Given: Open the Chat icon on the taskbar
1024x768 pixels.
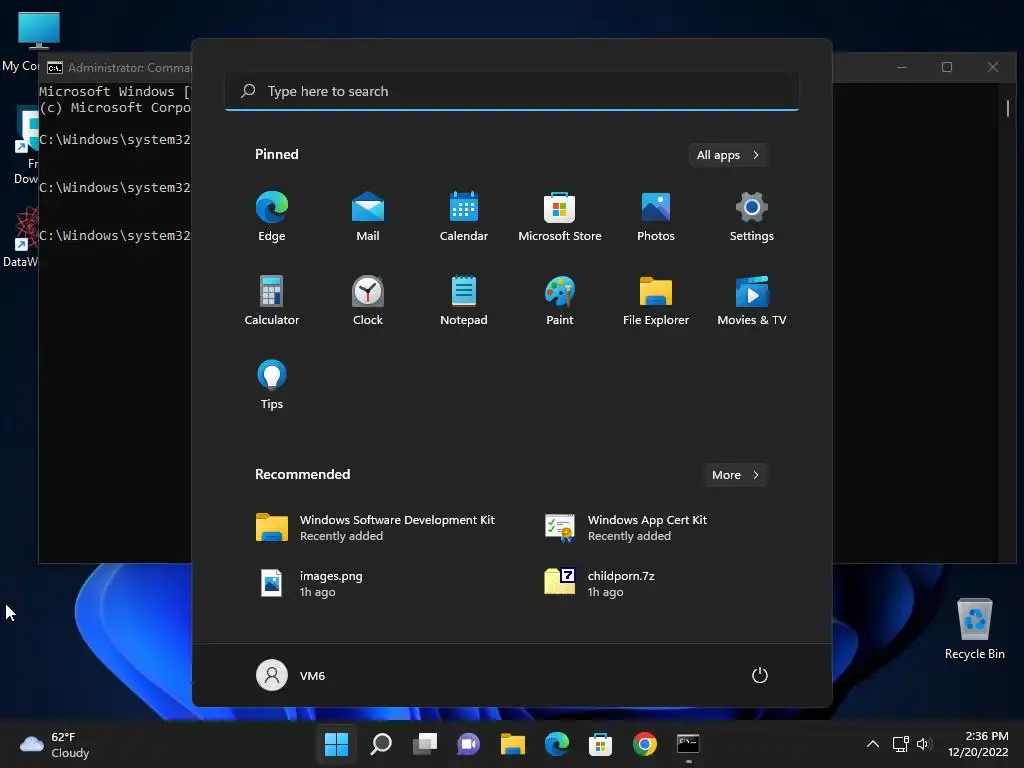Looking at the screenshot, I should tap(468, 744).
